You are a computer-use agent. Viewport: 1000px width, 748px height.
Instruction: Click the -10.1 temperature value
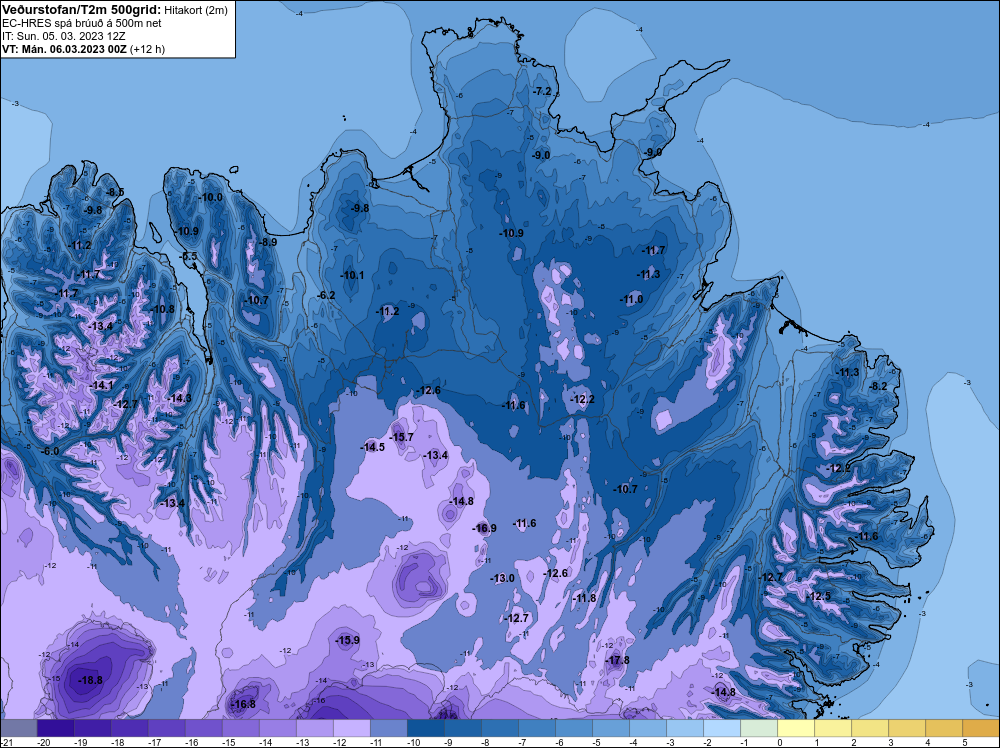352,275
